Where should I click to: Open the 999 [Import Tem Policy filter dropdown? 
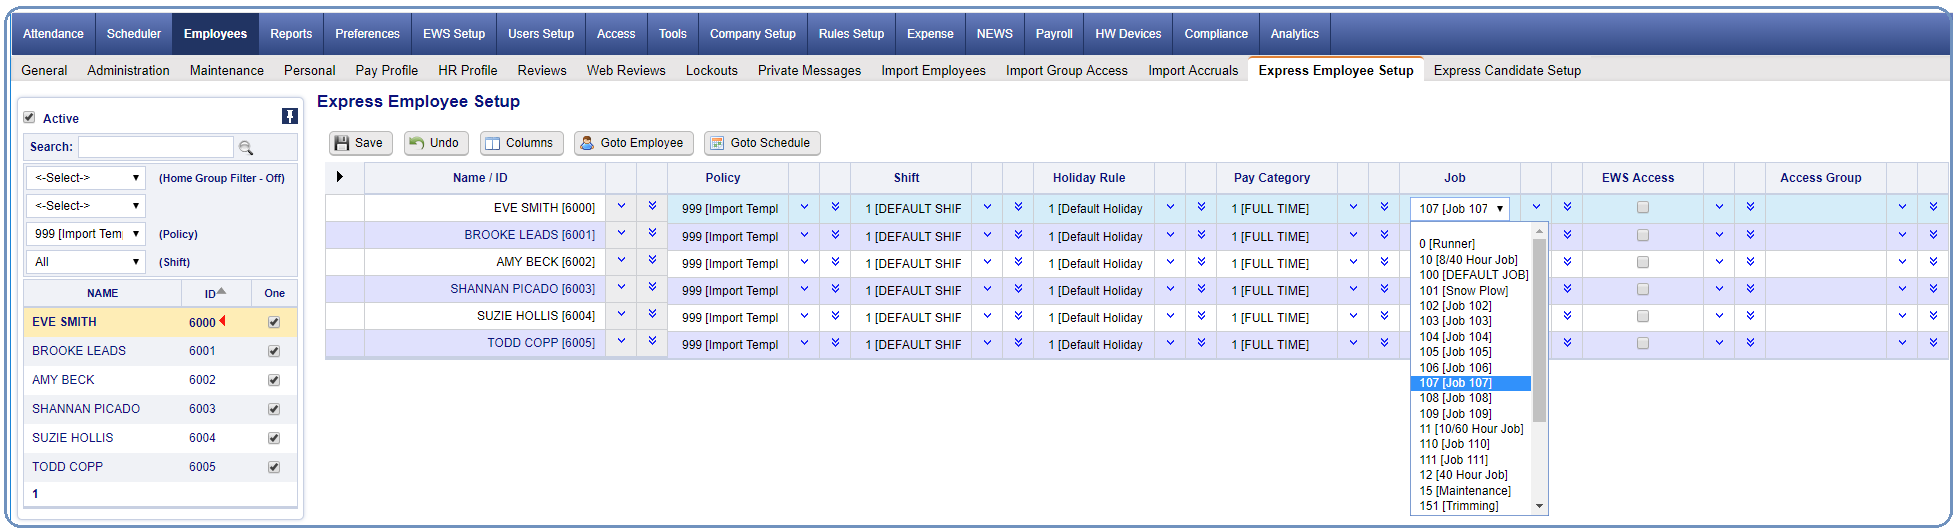pyautogui.click(x=86, y=234)
